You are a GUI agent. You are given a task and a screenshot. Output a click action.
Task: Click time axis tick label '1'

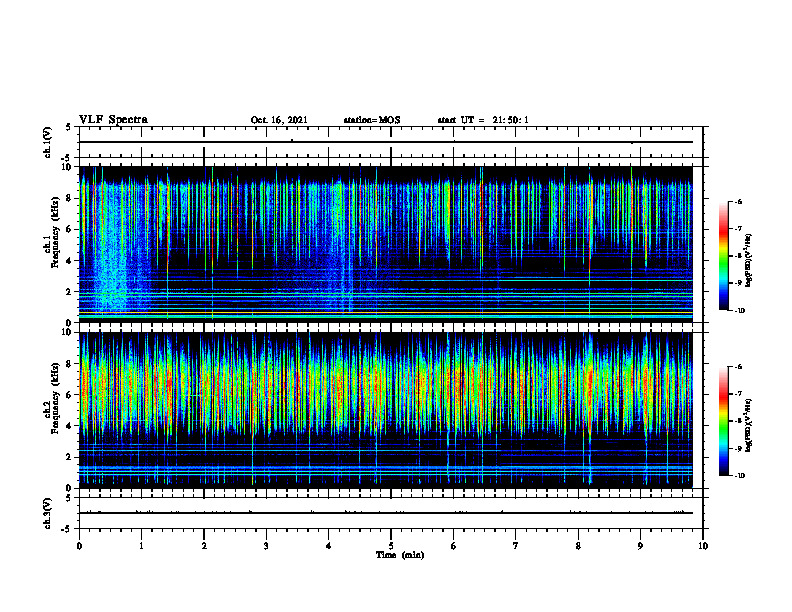tap(141, 546)
